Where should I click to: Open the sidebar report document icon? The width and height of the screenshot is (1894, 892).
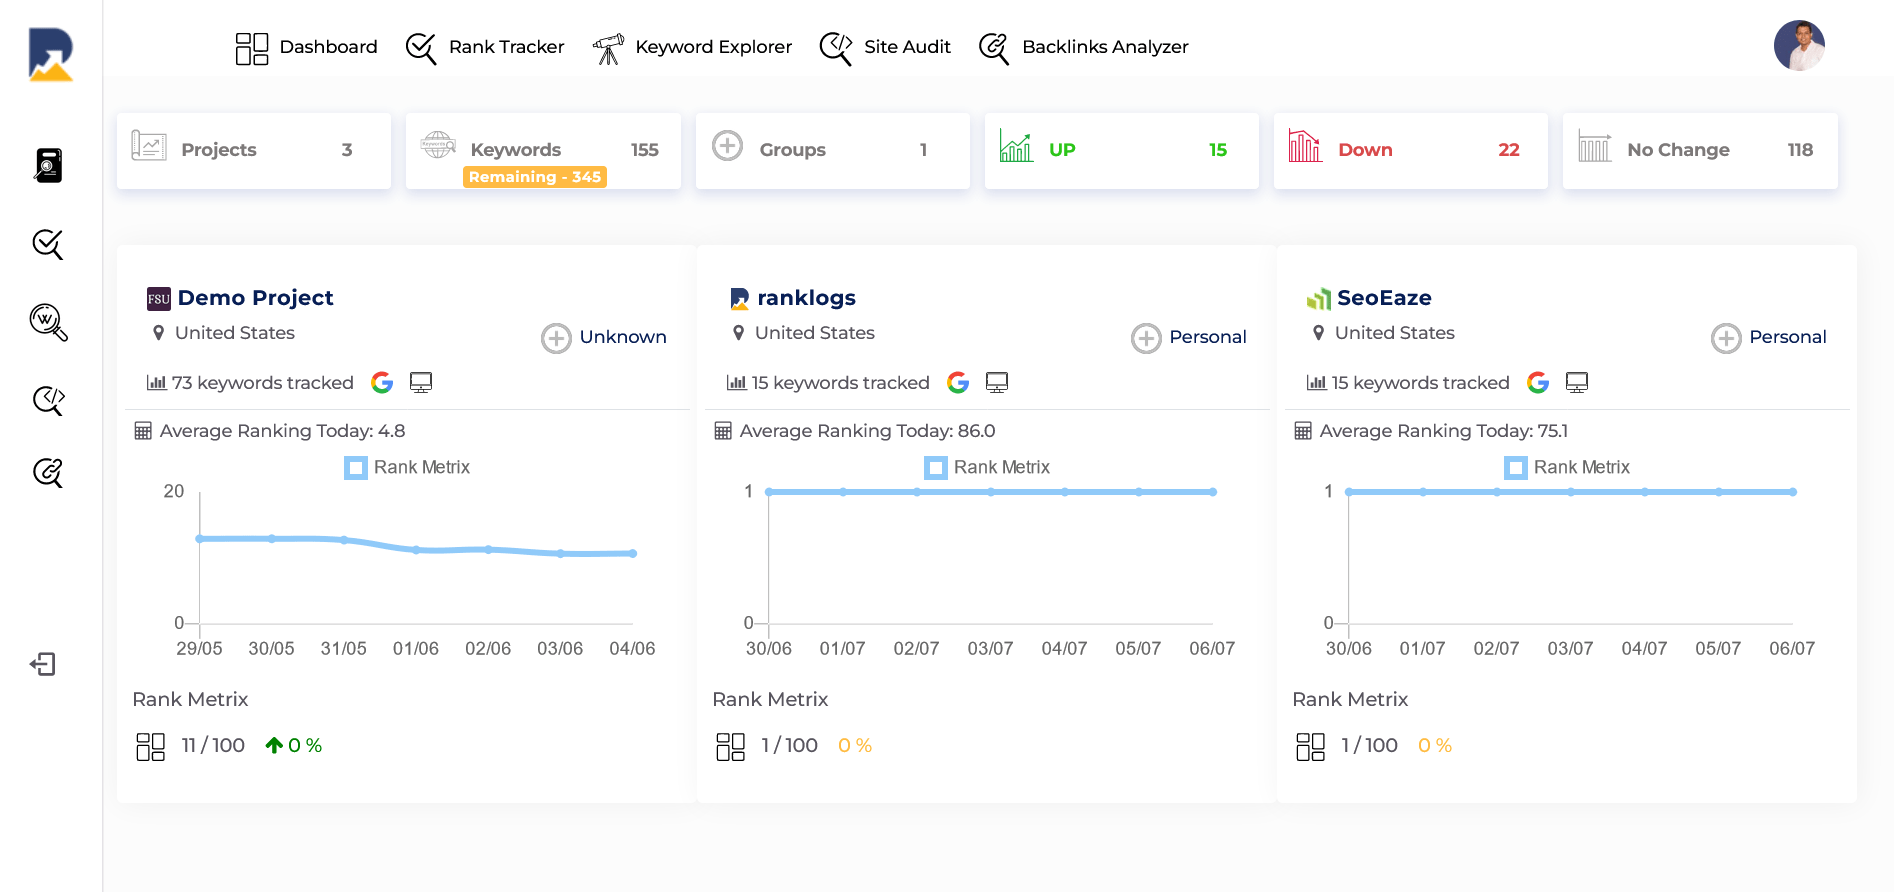click(48, 165)
